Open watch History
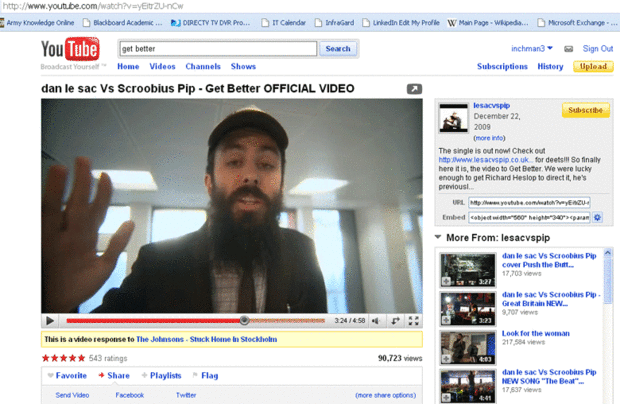 click(x=550, y=66)
